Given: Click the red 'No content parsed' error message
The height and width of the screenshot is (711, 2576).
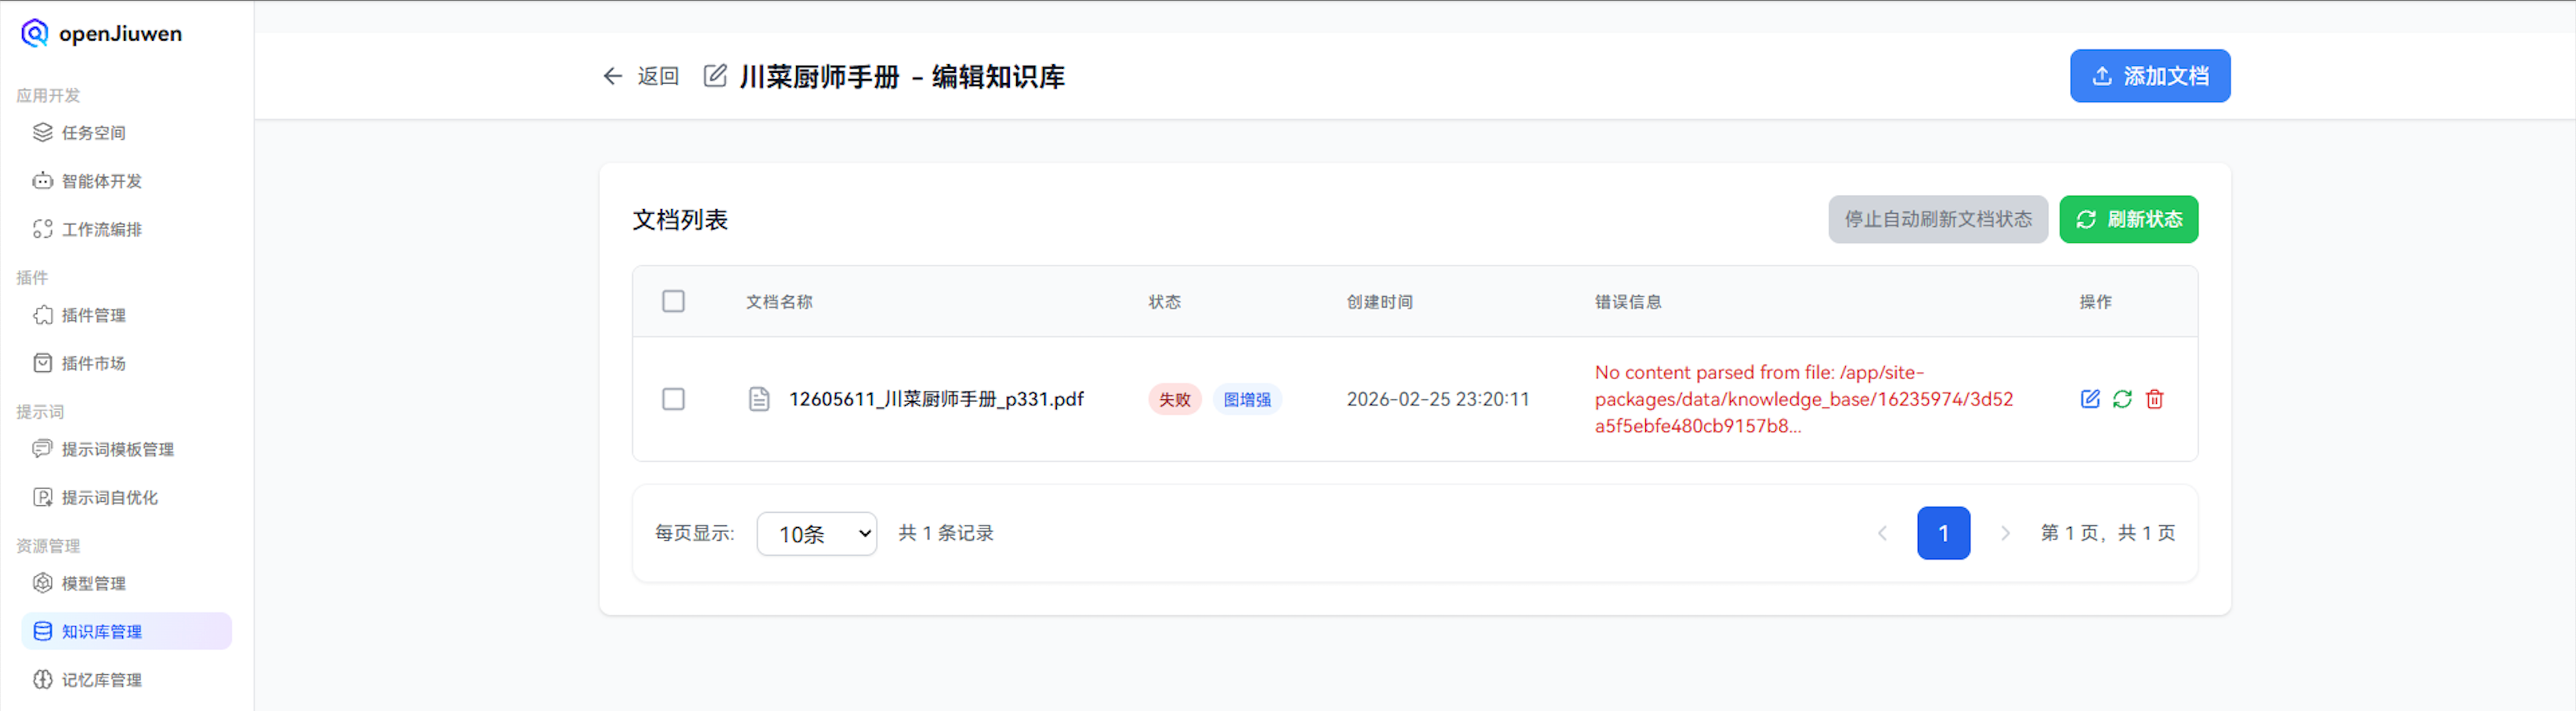Looking at the screenshot, I should 1804,399.
